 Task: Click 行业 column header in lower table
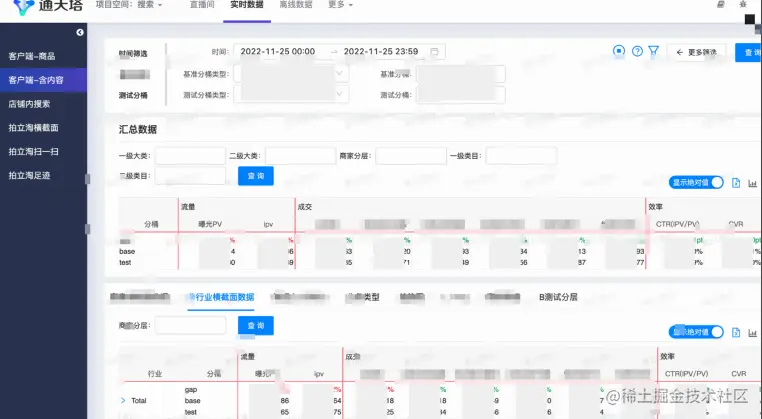(155, 374)
